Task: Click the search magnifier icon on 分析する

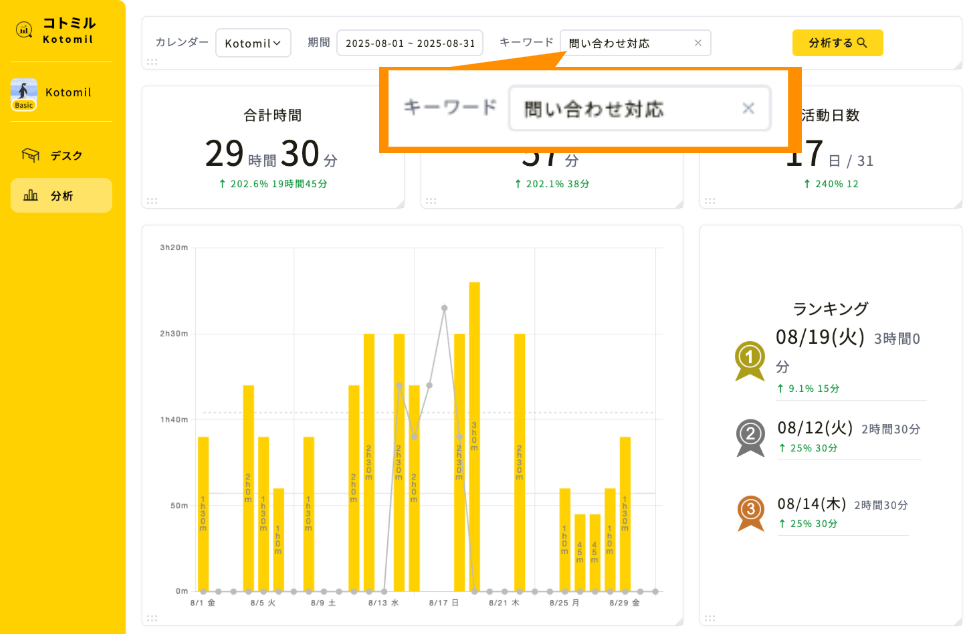Action: pyautogui.click(x=862, y=43)
